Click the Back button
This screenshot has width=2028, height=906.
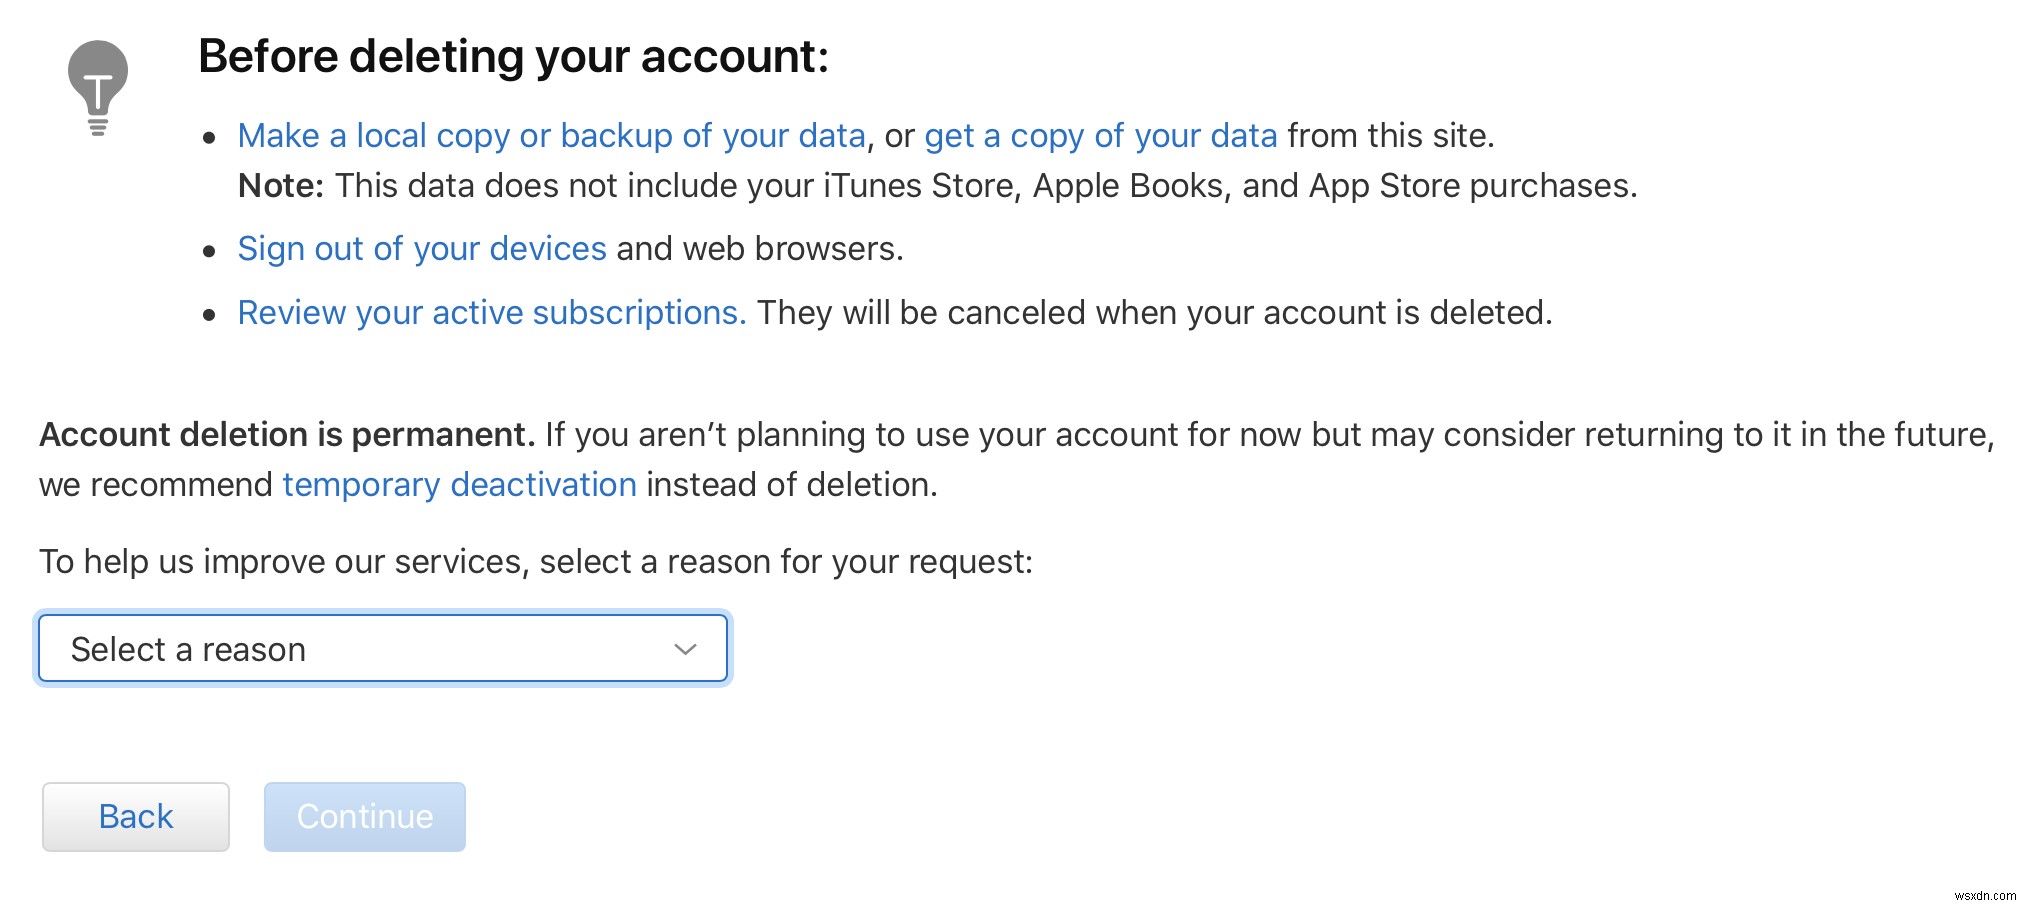click(x=135, y=816)
